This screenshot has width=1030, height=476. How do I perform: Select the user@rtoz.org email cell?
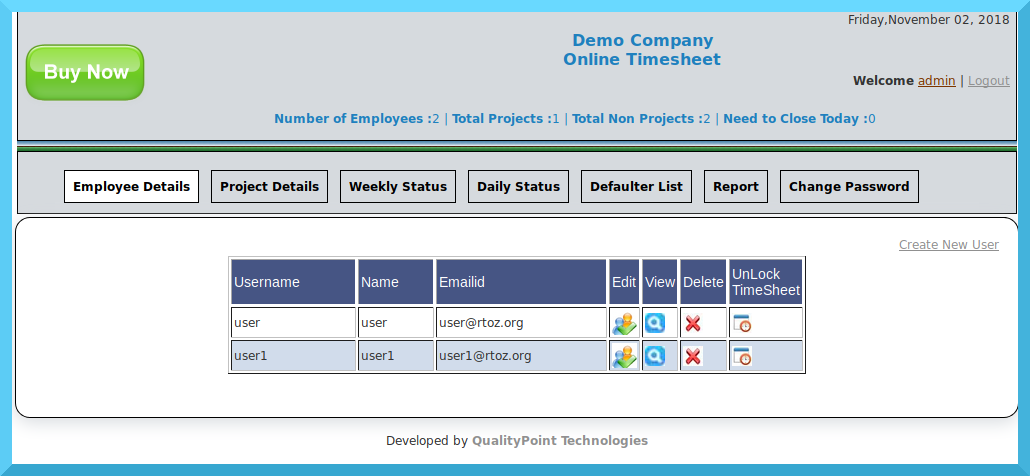521,323
